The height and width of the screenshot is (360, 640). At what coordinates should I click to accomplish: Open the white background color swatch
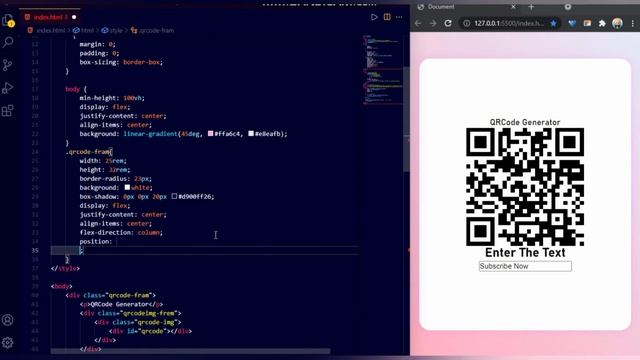coord(127,187)
